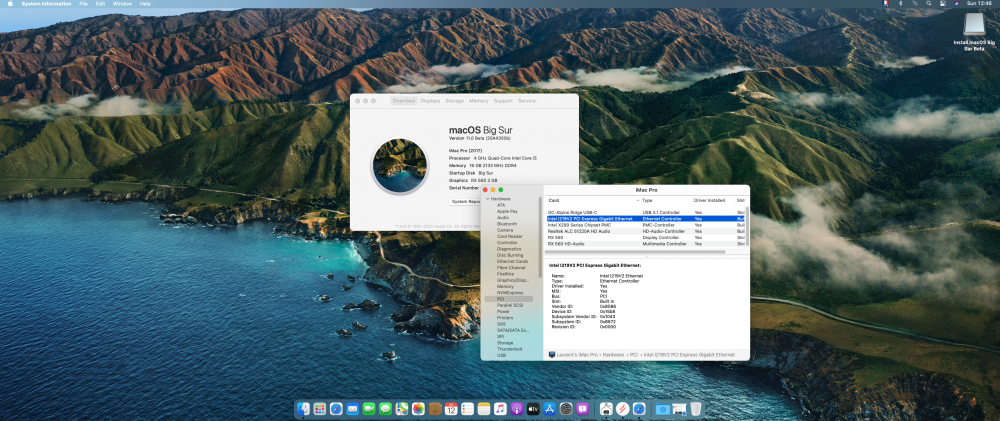The width and height of the screenshot is (1000, 421).
Task: Open System Information icon in dock
Action: pos(606,409)
